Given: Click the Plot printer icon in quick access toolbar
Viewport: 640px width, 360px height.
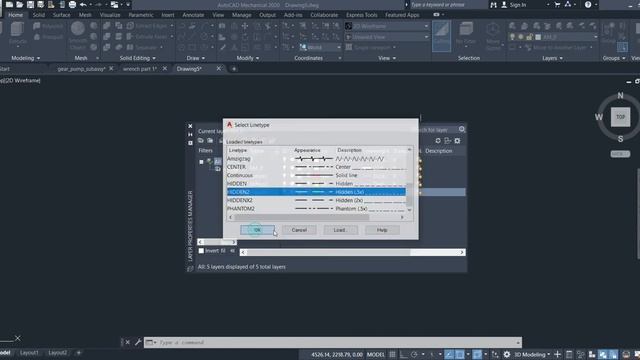Looking at the screenshot, I should pyautogui.click(x=72, y=4).
